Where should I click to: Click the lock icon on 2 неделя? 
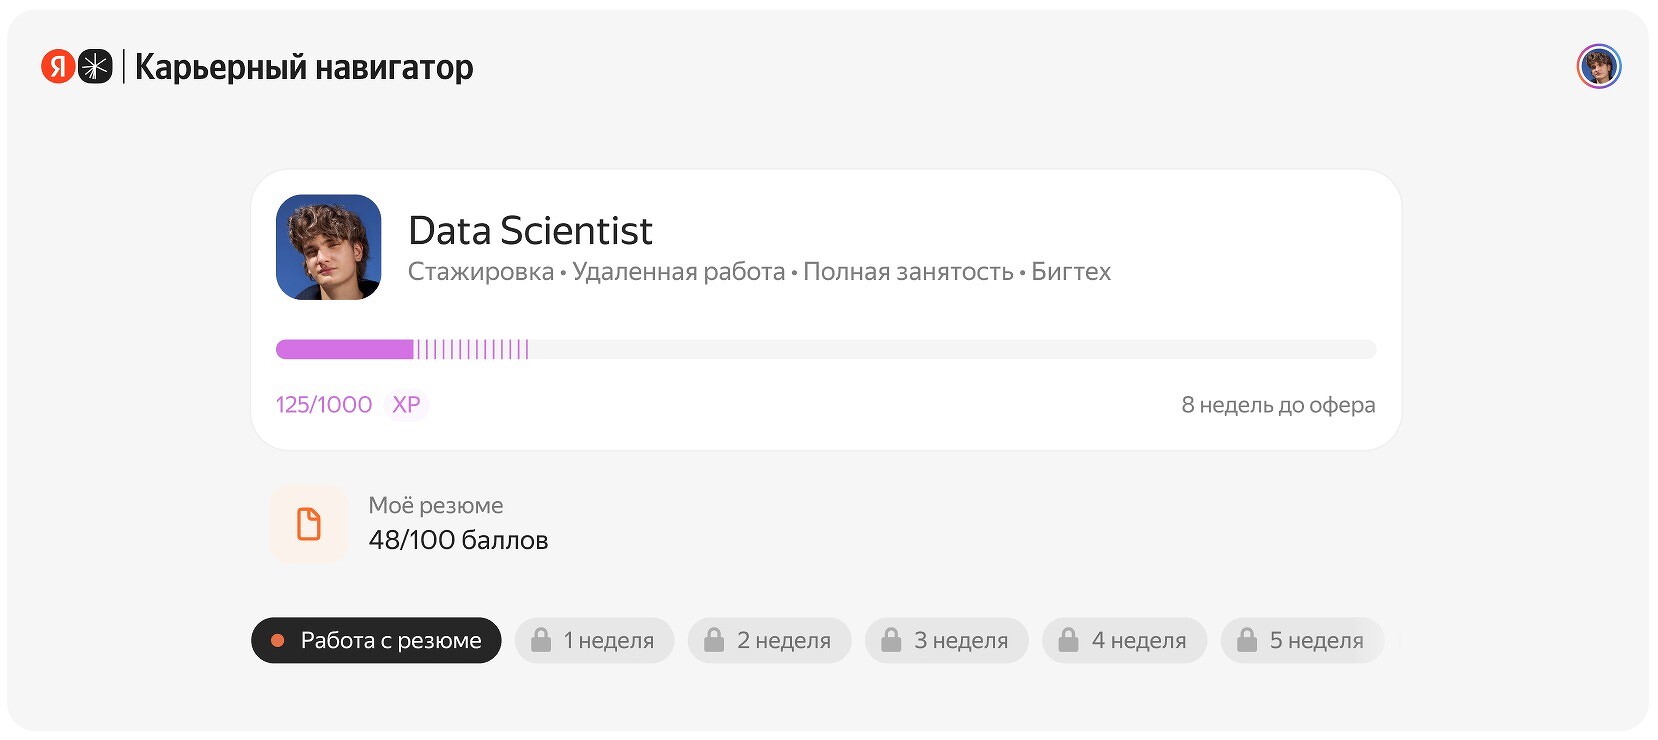(714, 640)
